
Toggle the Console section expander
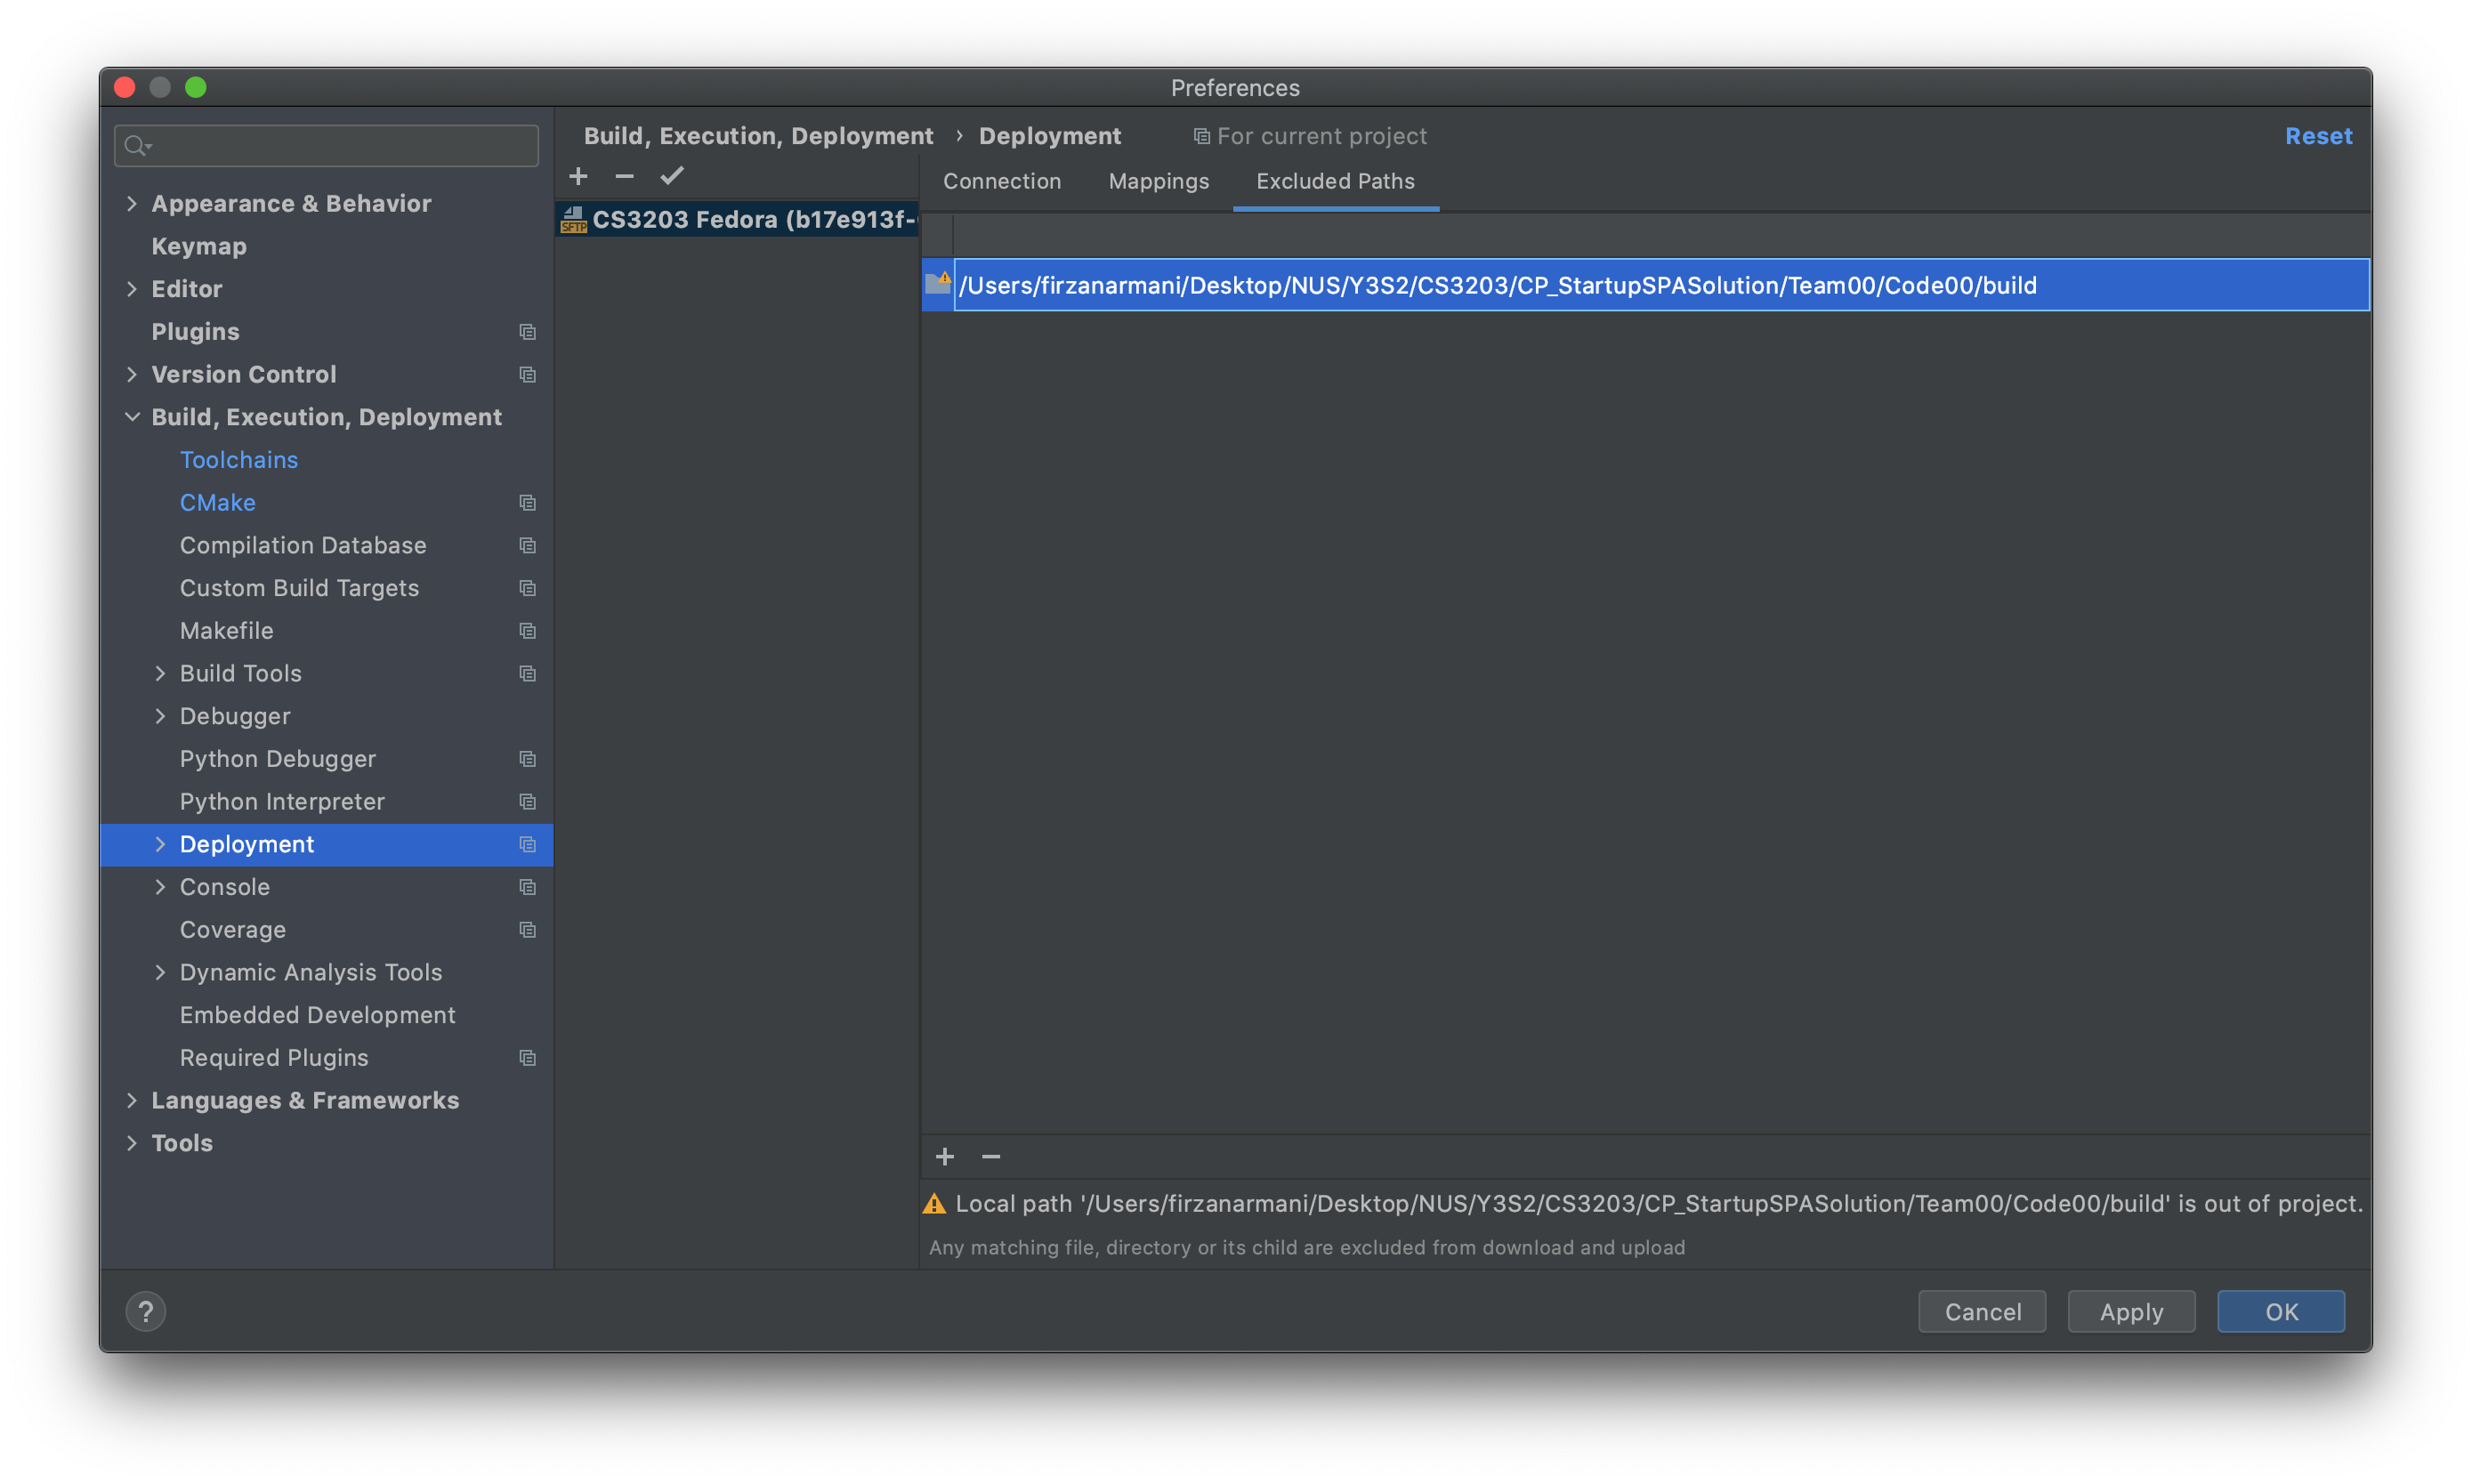pos(159,886)
